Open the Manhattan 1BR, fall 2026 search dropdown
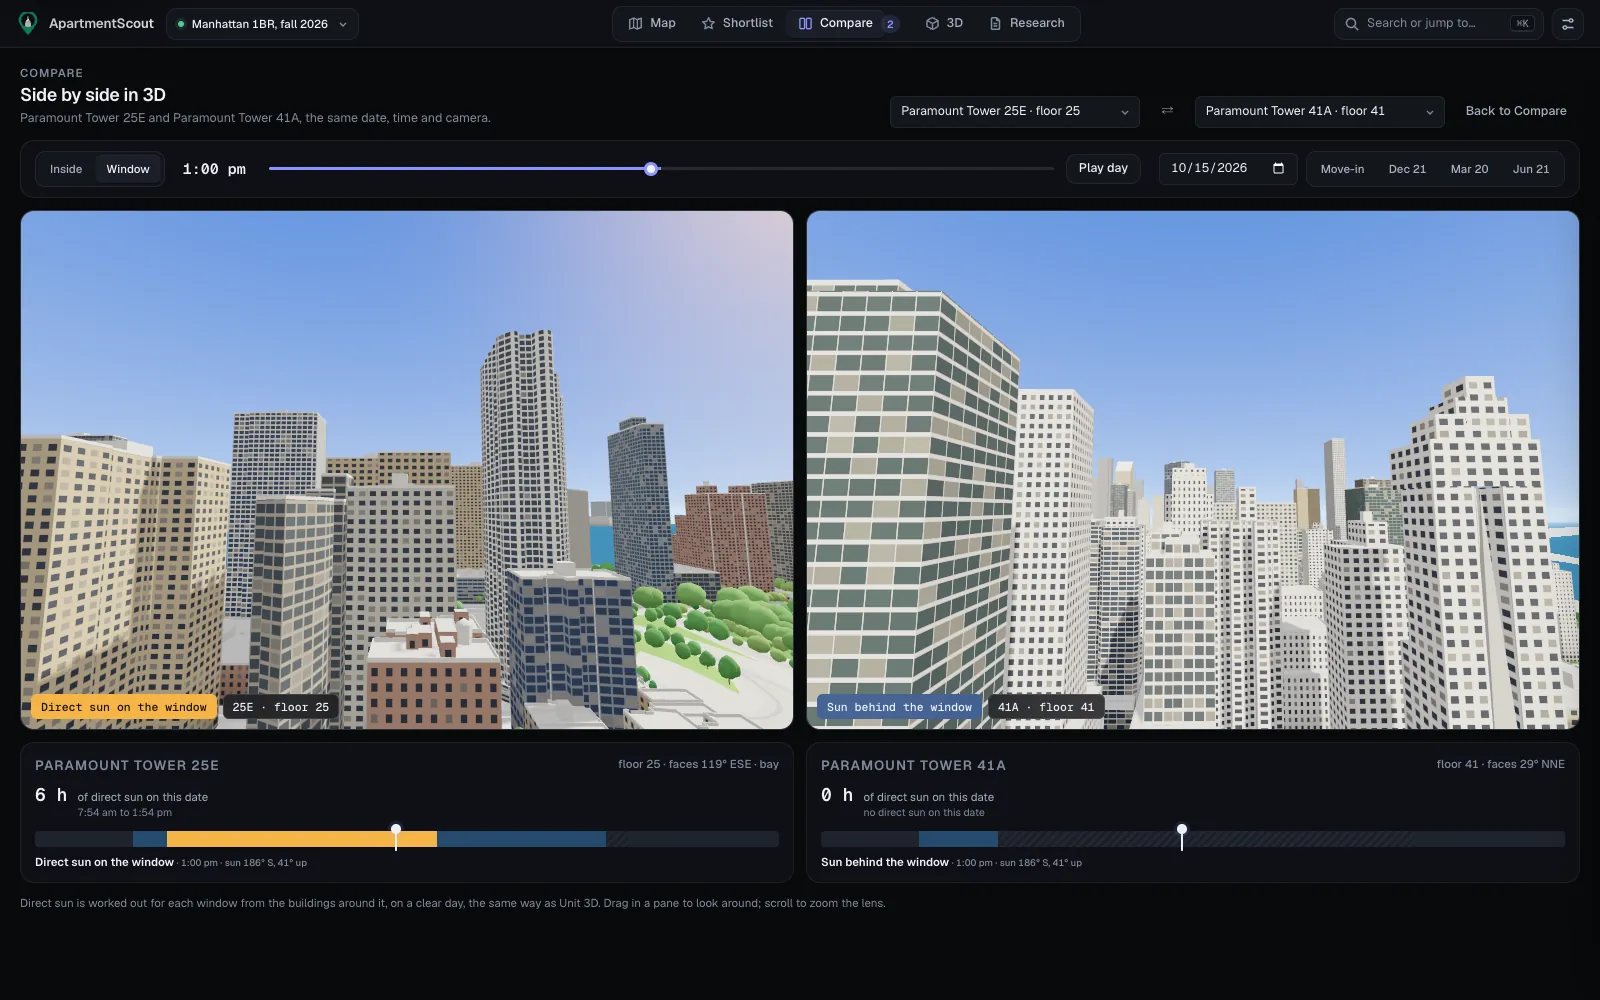Viewport: 1600px width, 1000px height. coord(262,24)
